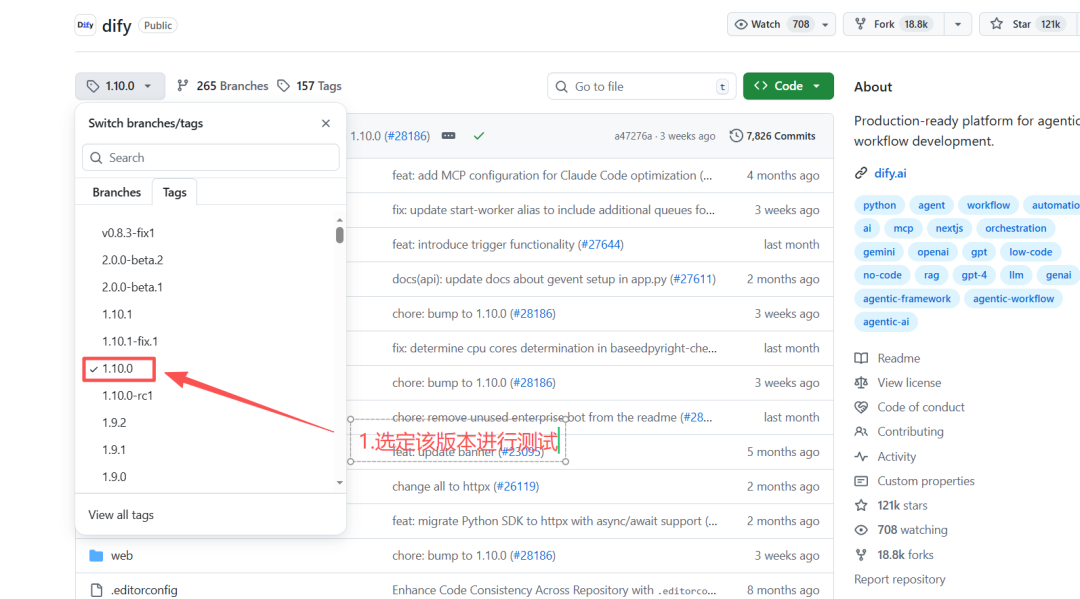Select tag v0.8.3-fix1

[x=128, y=233]
